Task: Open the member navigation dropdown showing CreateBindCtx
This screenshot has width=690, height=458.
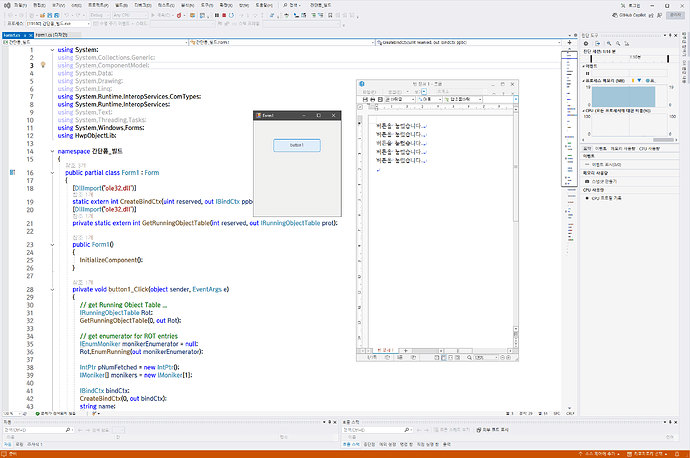Action: [469, 42]
